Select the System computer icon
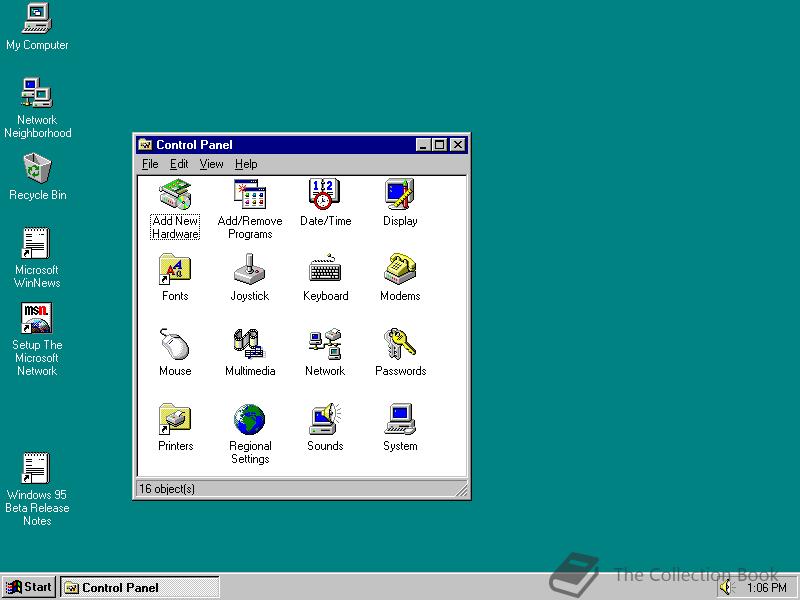 [400, 419]
